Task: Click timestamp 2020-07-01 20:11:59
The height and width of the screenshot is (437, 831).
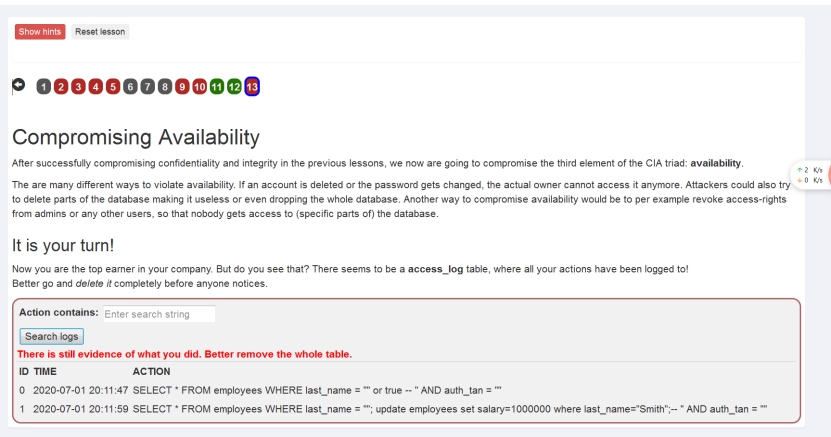Action: coord(81,409)
